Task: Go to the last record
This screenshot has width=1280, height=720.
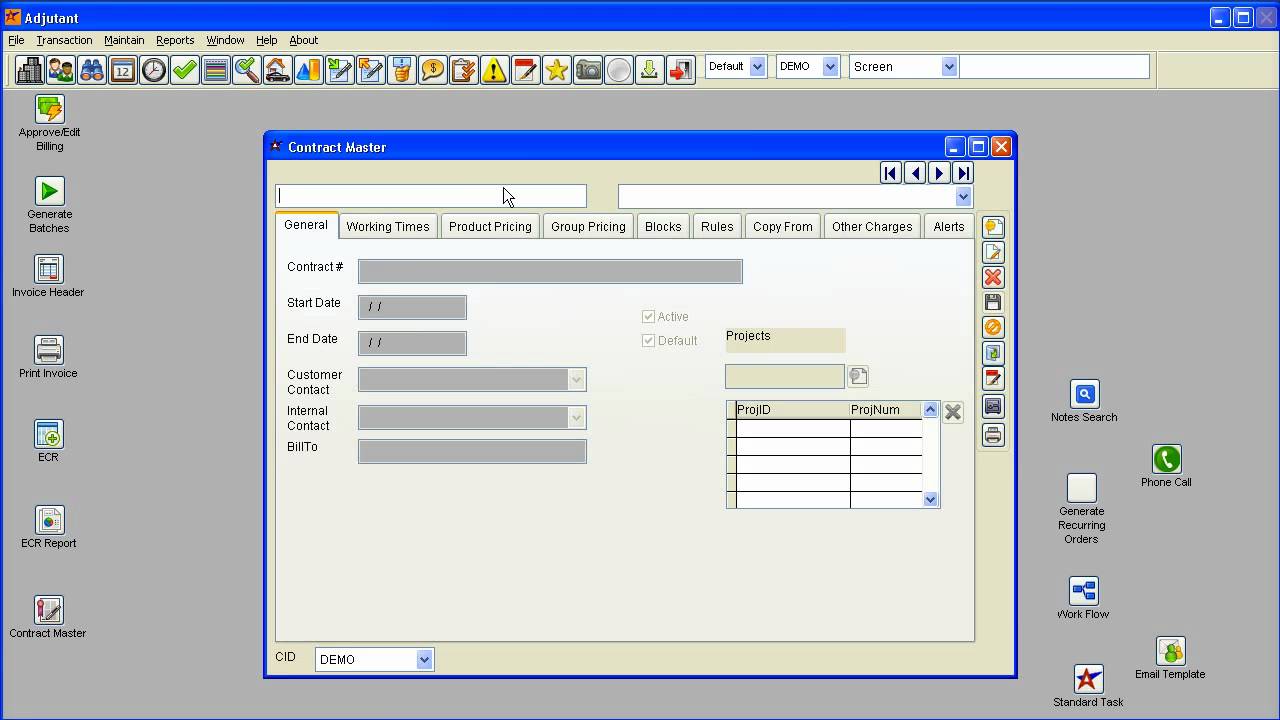Action: point(962,173)
